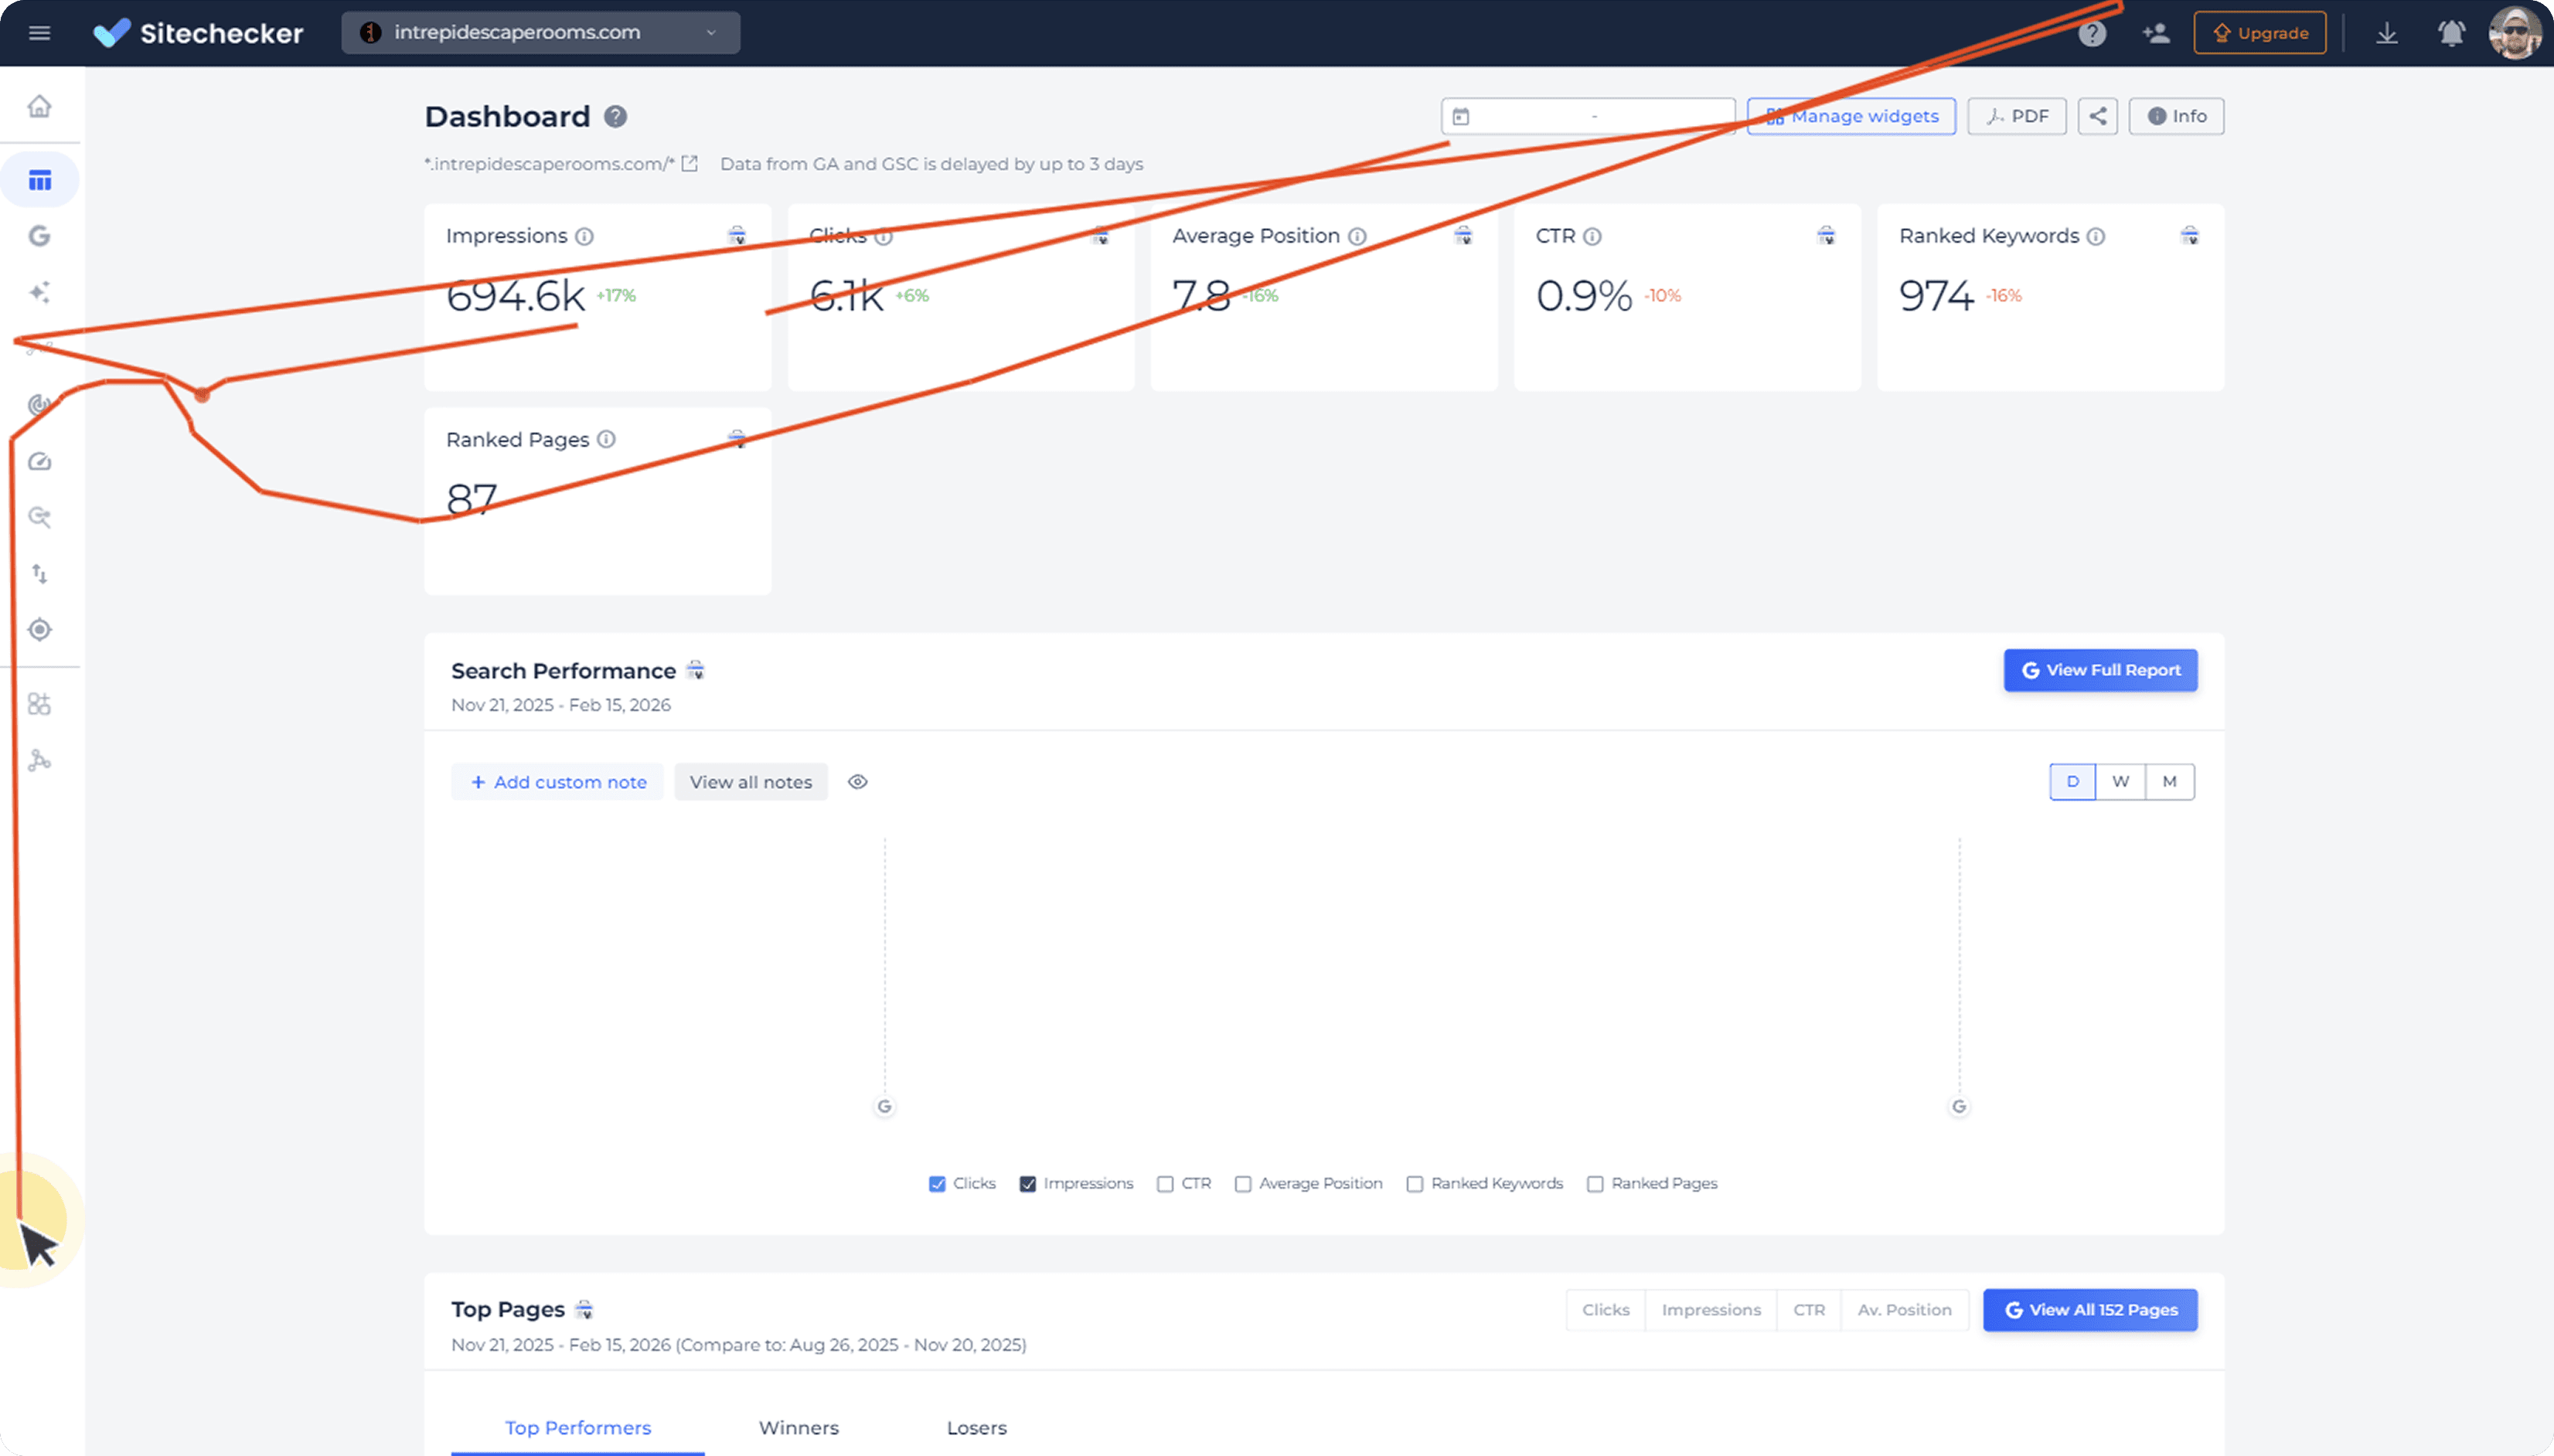Screen dimensions: 2554x1456
Task: Switch to the Losers tab
Action: point(976,1428)
